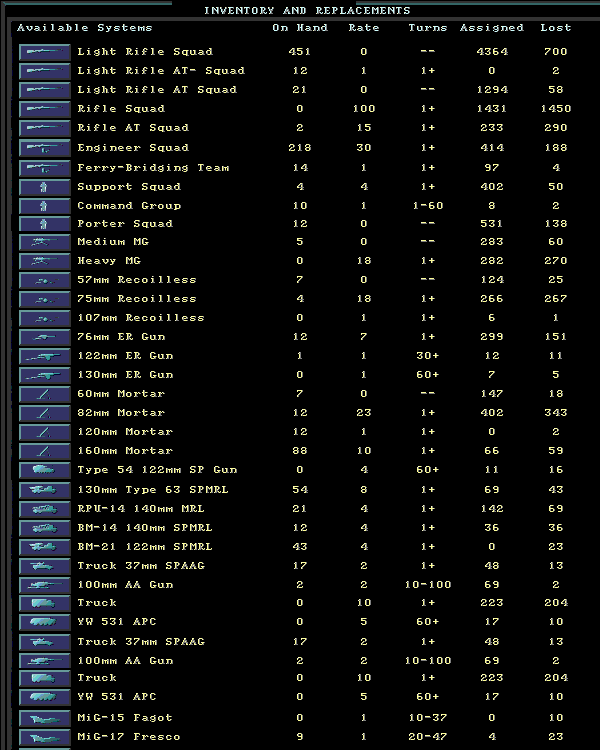Select the 130mm Type 63 SPMRL icon
This screenshot has width=600, height=750.
(45, 490)
